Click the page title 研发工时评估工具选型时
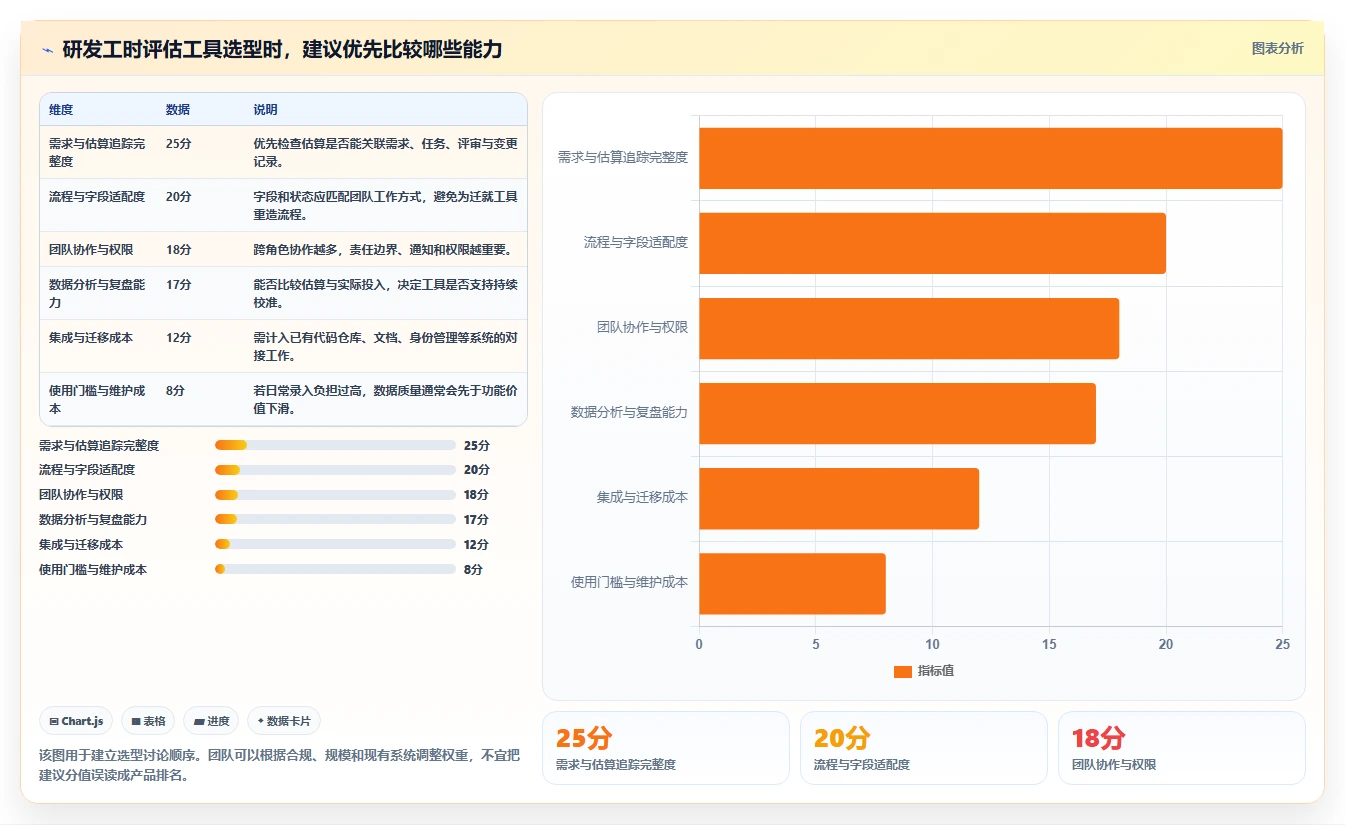Image resolution: width=1345 pixels, height=825 pixels. [282, 49]
